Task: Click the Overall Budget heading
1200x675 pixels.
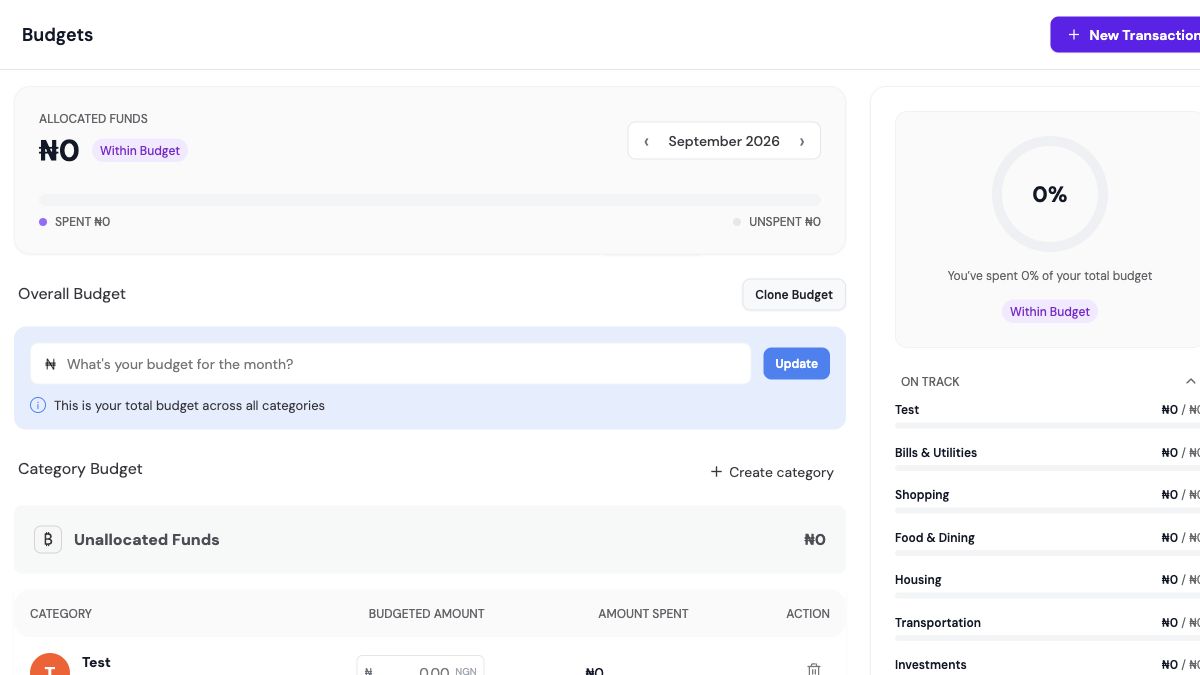Action: point(72,294)
